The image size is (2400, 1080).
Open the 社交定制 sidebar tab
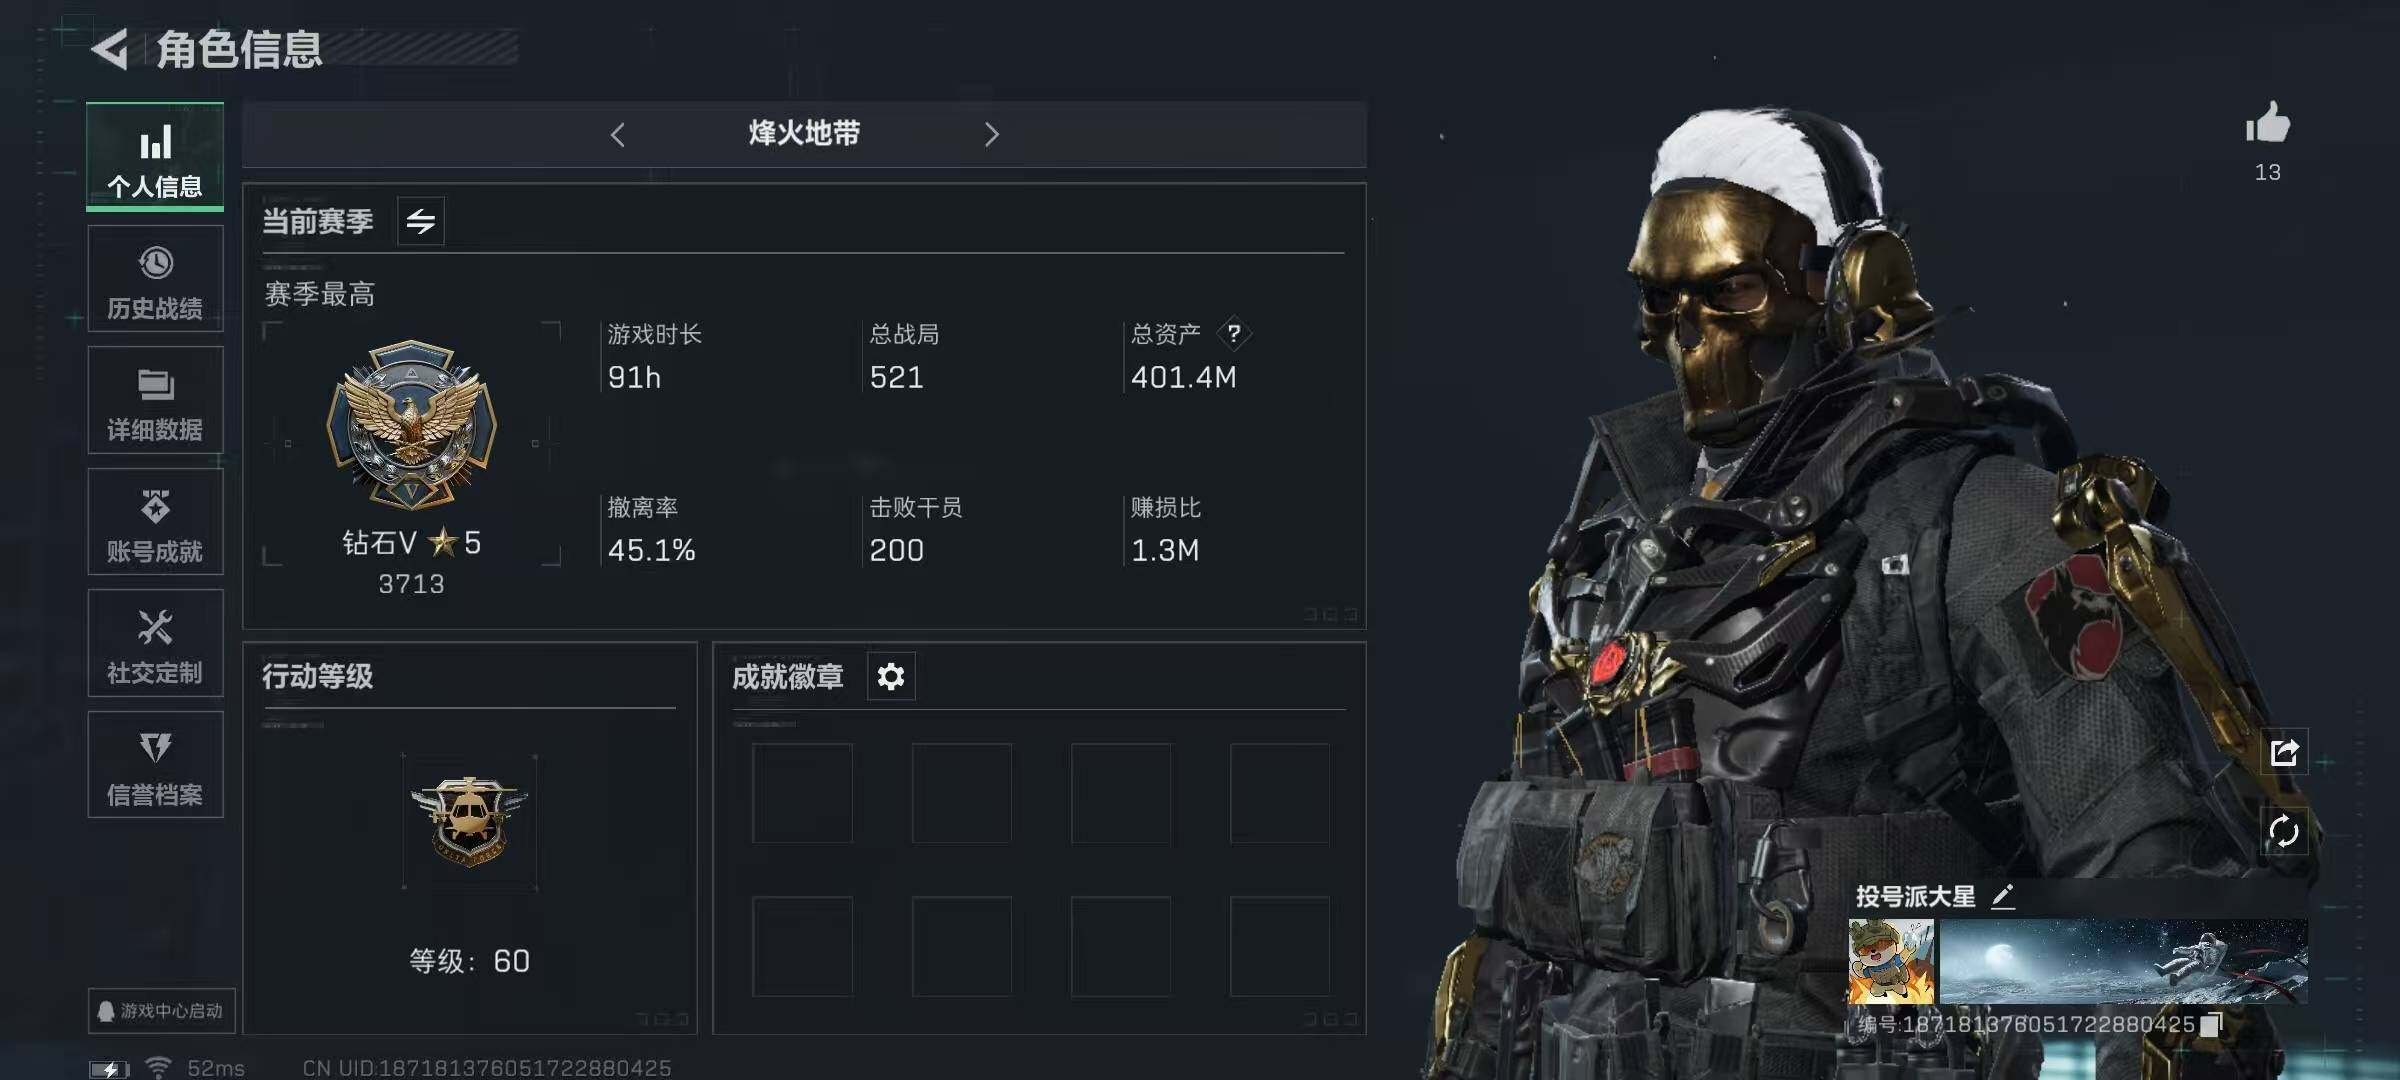tap(155, 643)
